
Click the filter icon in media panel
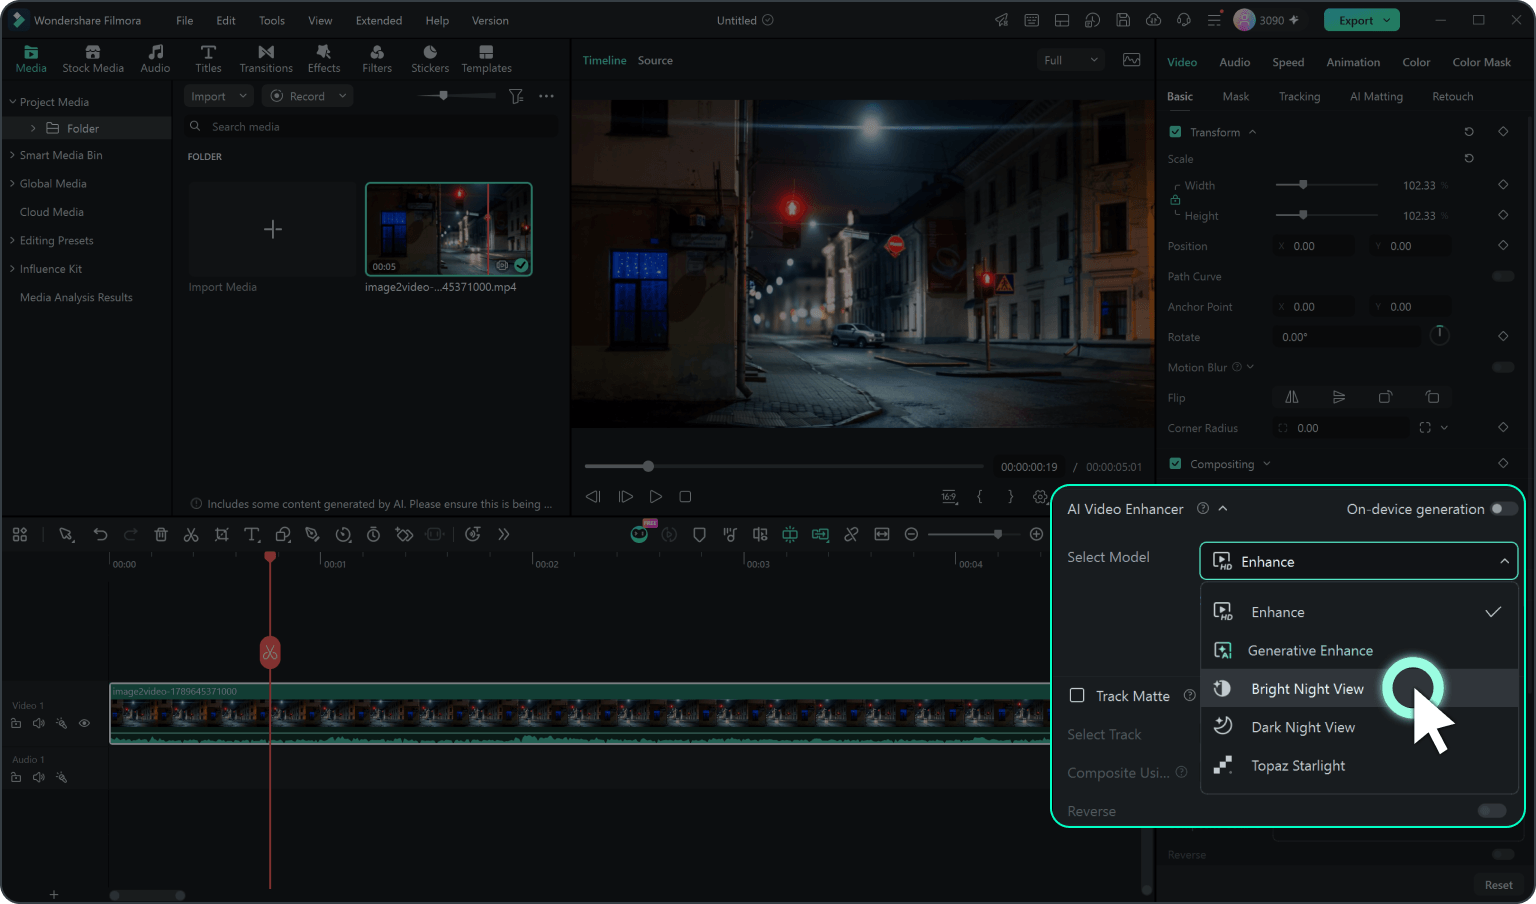[x=516, y=96]
